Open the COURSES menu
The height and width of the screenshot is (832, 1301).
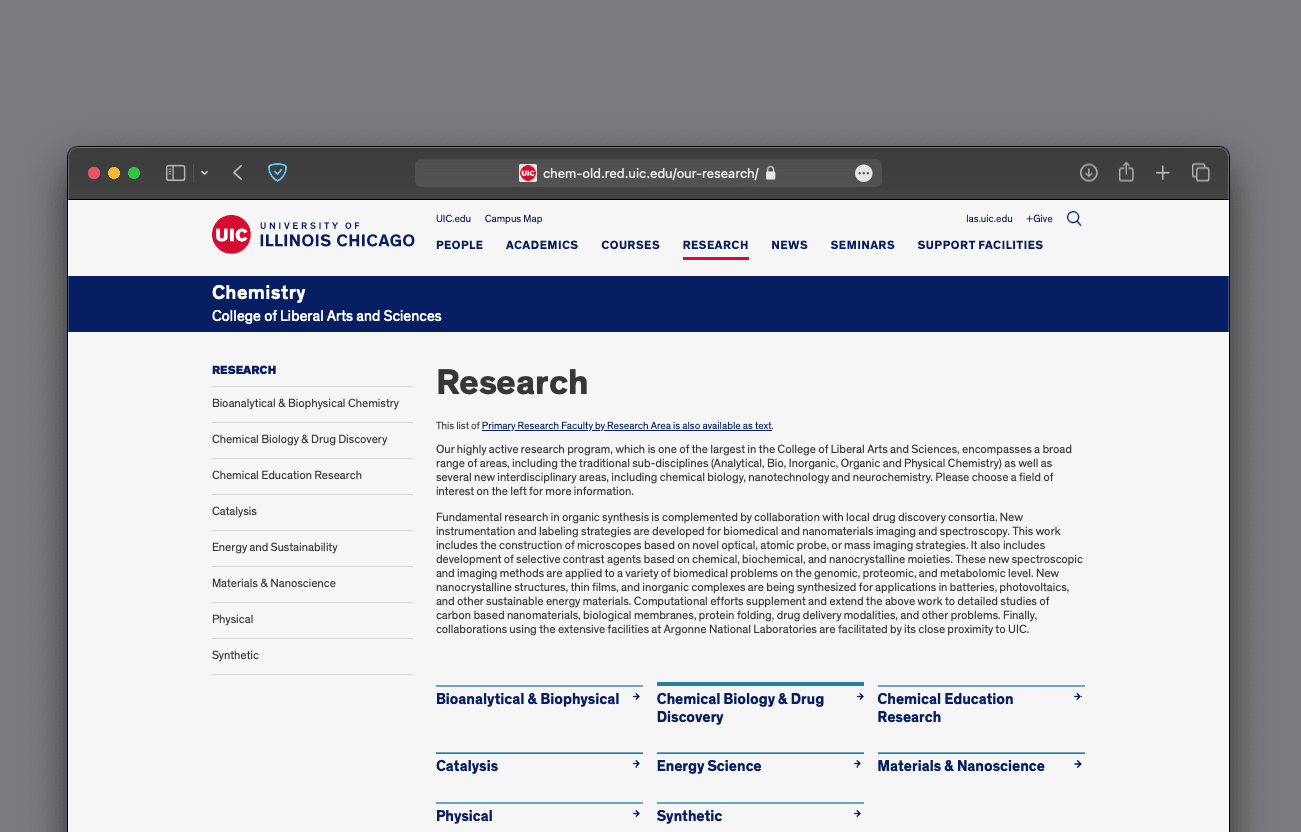coord(630,245)
